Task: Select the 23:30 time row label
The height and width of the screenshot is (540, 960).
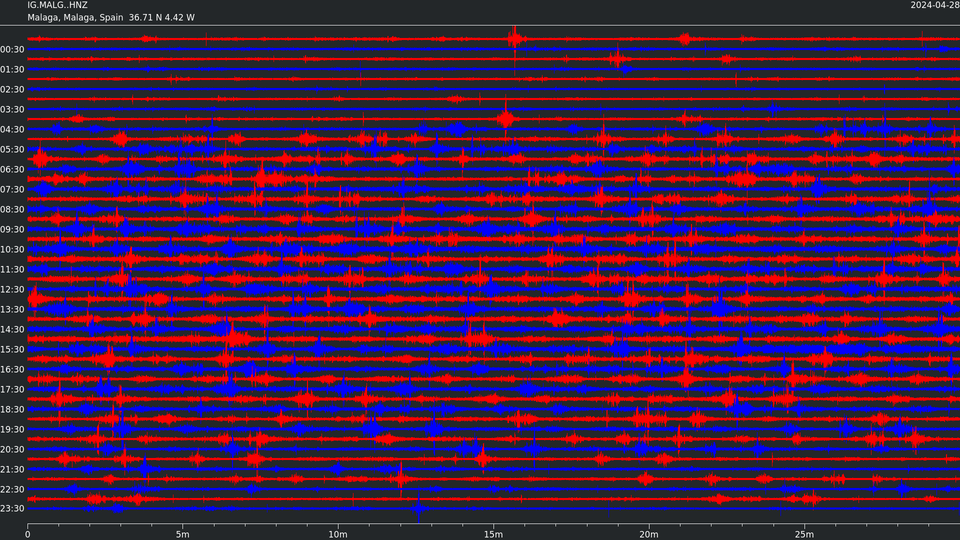Action: (12, 509)
